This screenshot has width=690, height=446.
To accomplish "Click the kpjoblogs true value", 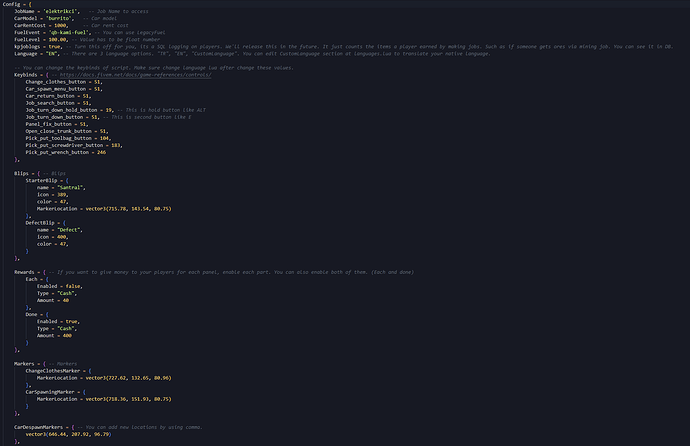I will 55,47.
